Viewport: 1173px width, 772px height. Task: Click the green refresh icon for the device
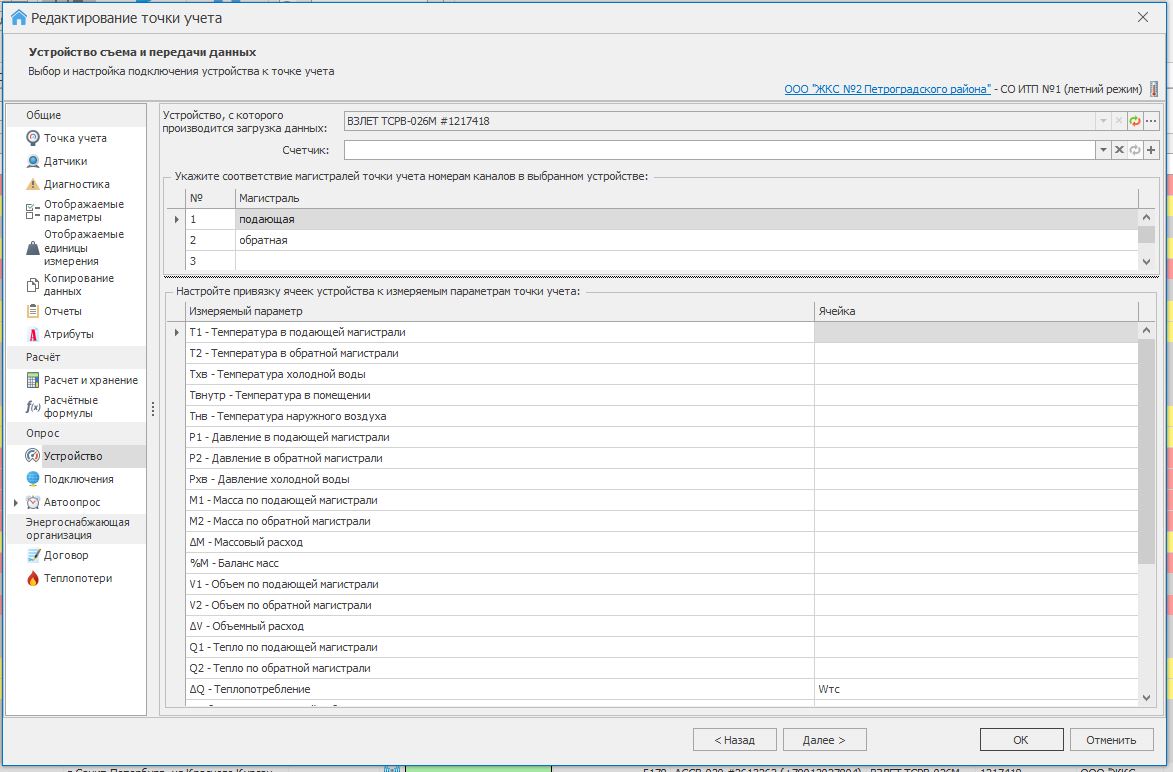[x=1135, y=121]
